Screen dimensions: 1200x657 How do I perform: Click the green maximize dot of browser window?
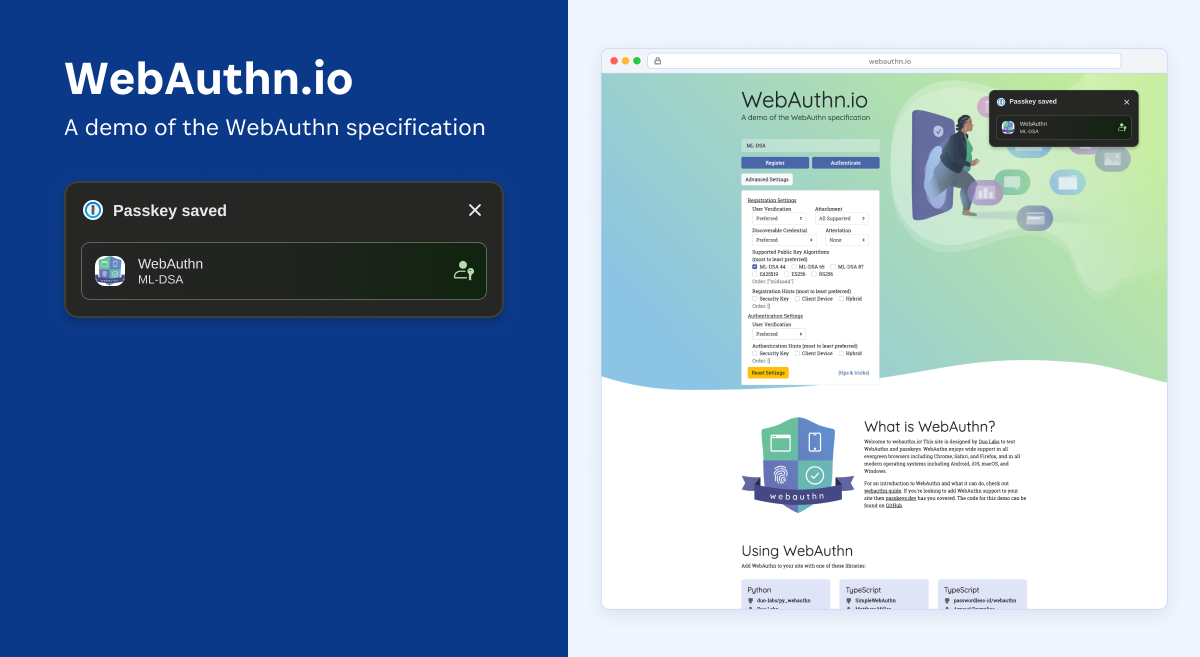(637, 61)
